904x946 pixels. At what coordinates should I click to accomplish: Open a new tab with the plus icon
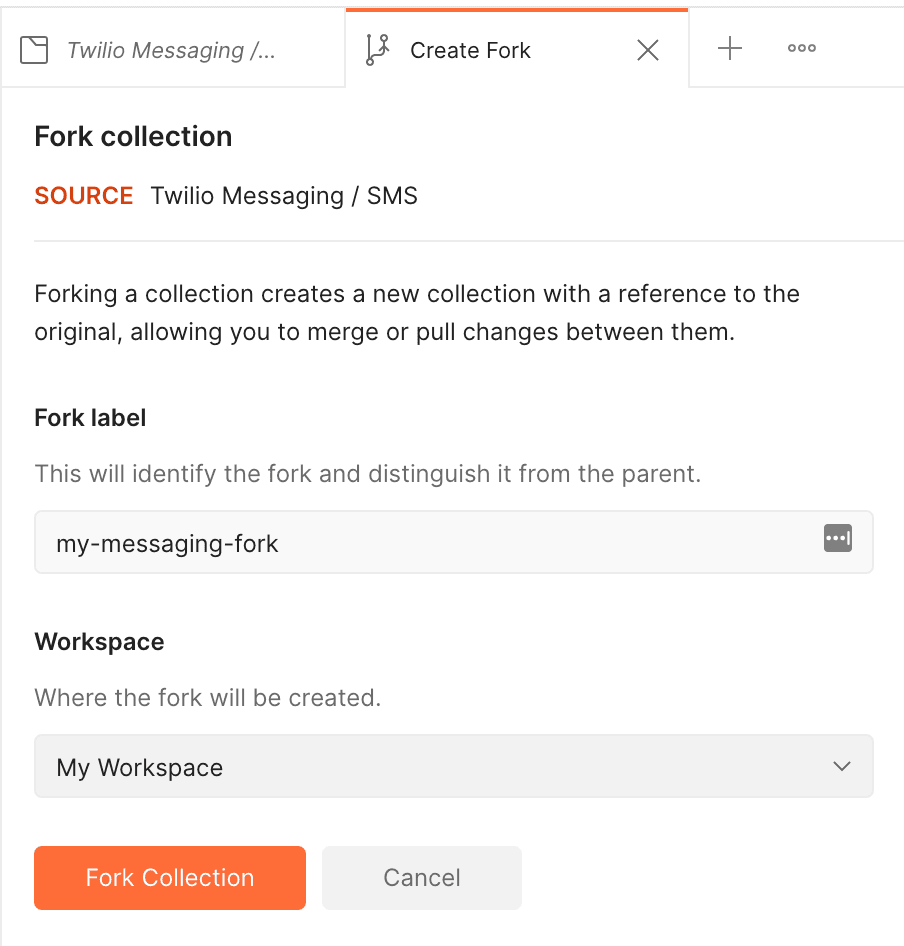point(729,48)
